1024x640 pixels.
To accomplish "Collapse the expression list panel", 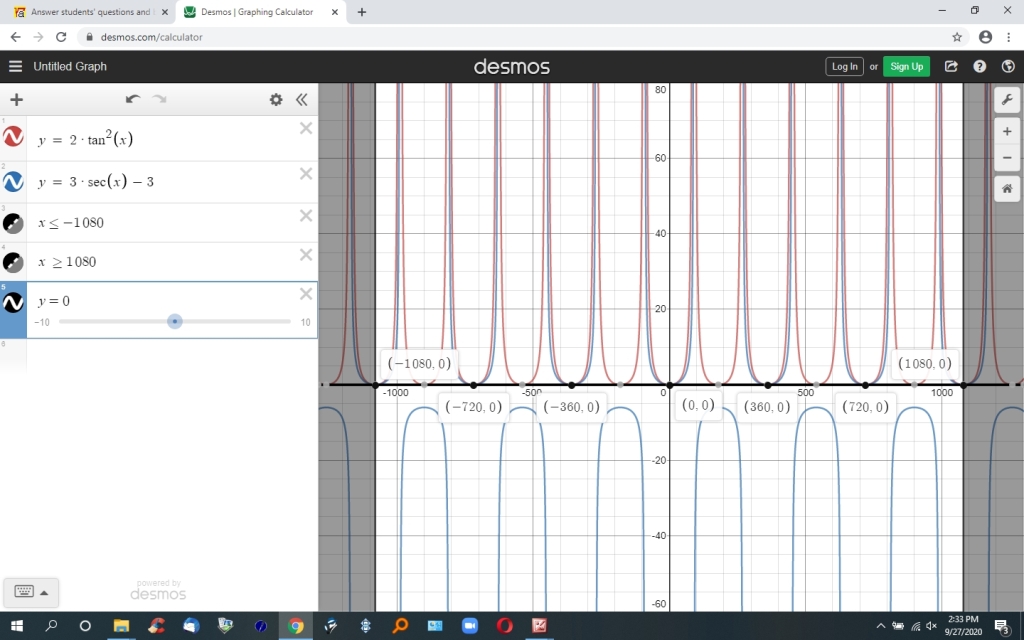I will [x=301, y=99].
